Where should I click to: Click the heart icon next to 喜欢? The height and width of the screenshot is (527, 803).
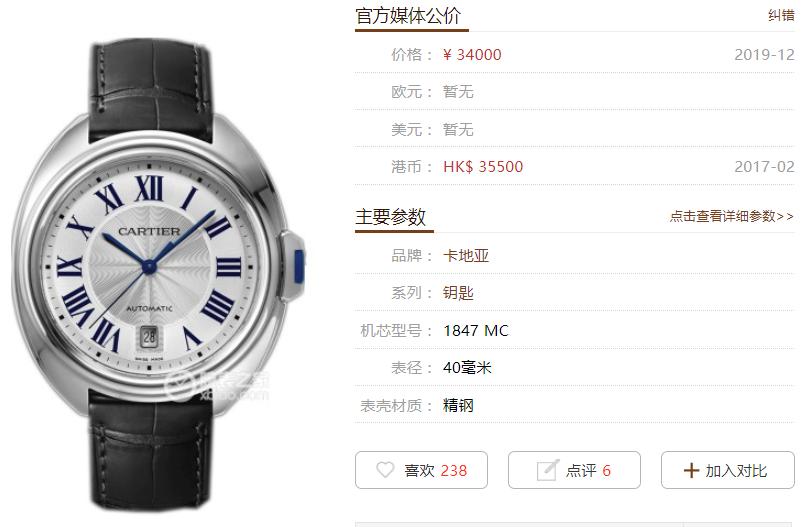pyautogui.click(x=385, y=470)
